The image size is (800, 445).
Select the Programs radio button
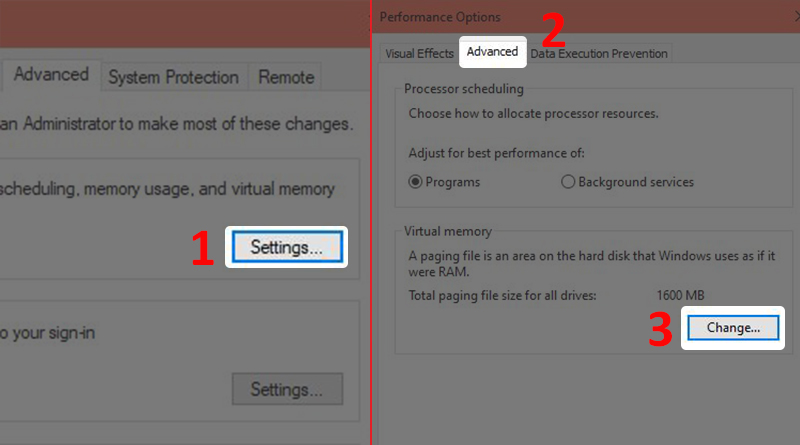coord(417,182)
